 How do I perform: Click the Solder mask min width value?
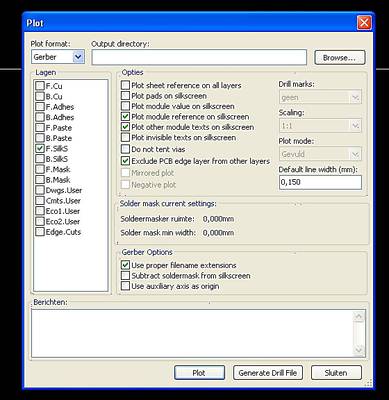point(218,233)
